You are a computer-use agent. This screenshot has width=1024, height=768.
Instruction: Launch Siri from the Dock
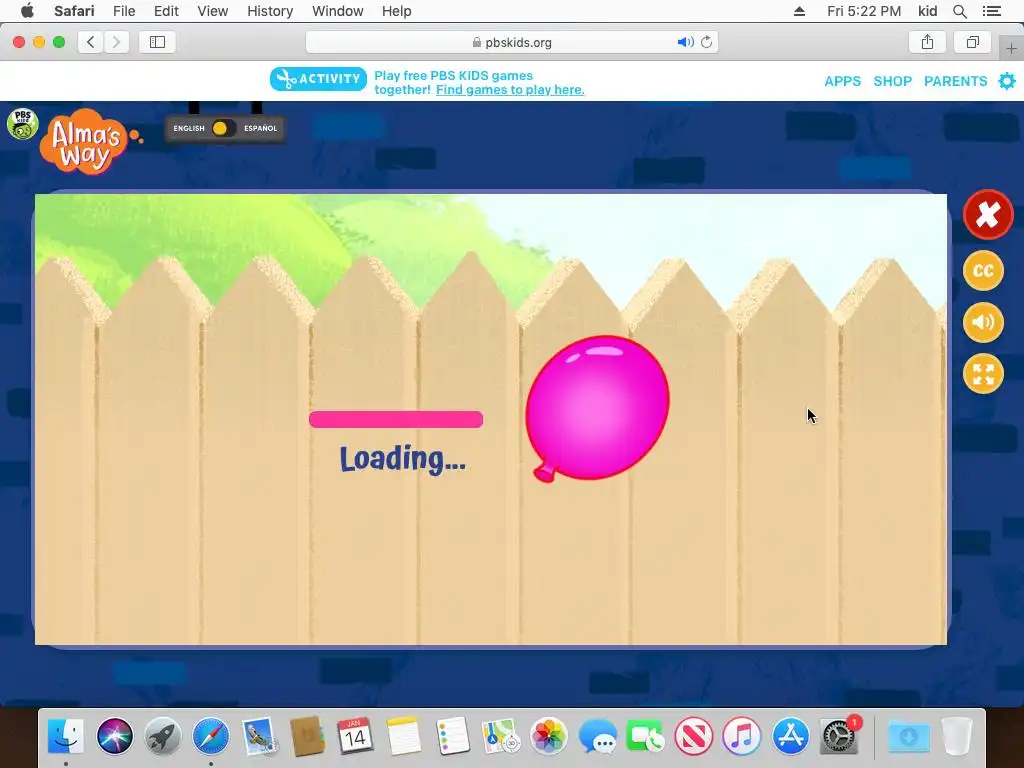(x=115, y=736)
